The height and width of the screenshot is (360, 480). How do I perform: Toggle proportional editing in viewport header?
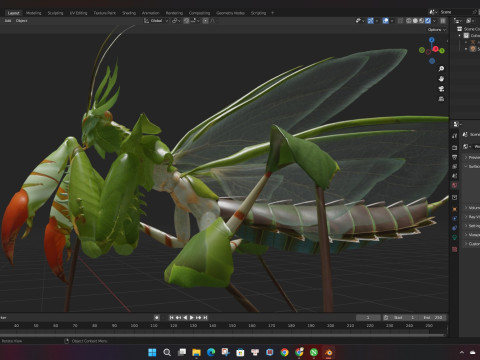(205, 21)
